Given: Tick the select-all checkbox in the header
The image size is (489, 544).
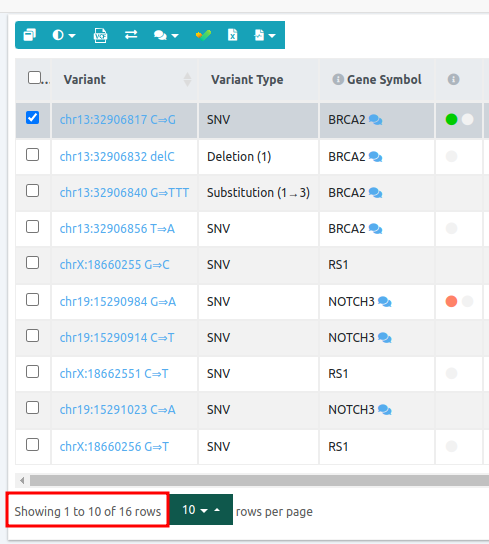Looking at the screenshot, I should (34, 78).
